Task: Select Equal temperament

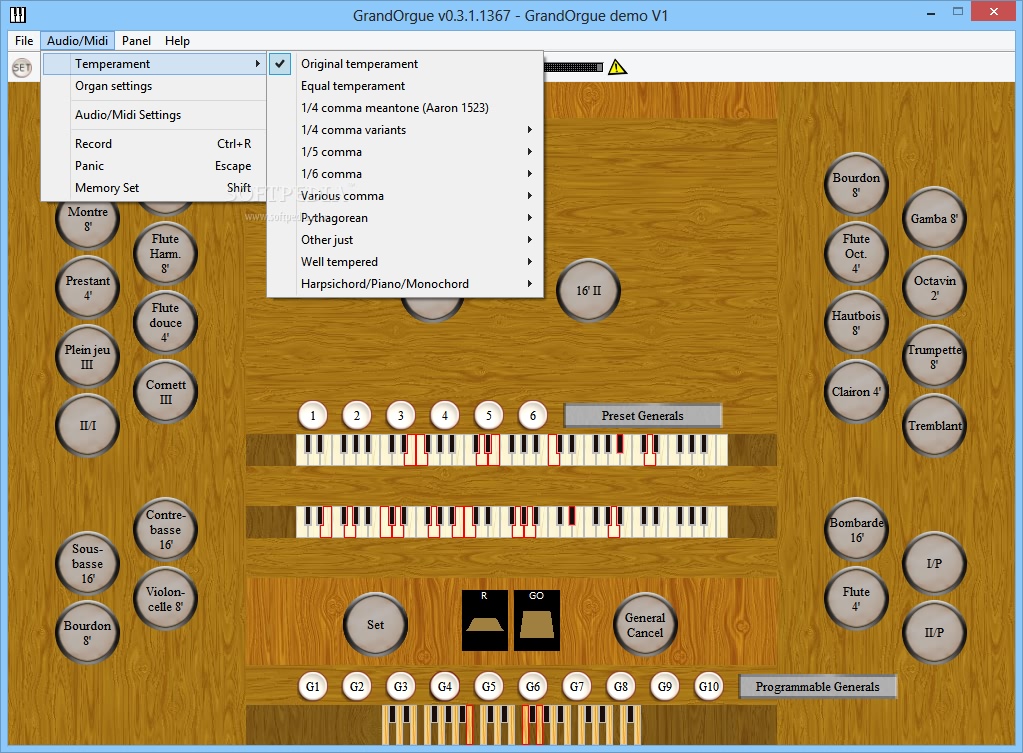Action: click(x=405, y=86)
